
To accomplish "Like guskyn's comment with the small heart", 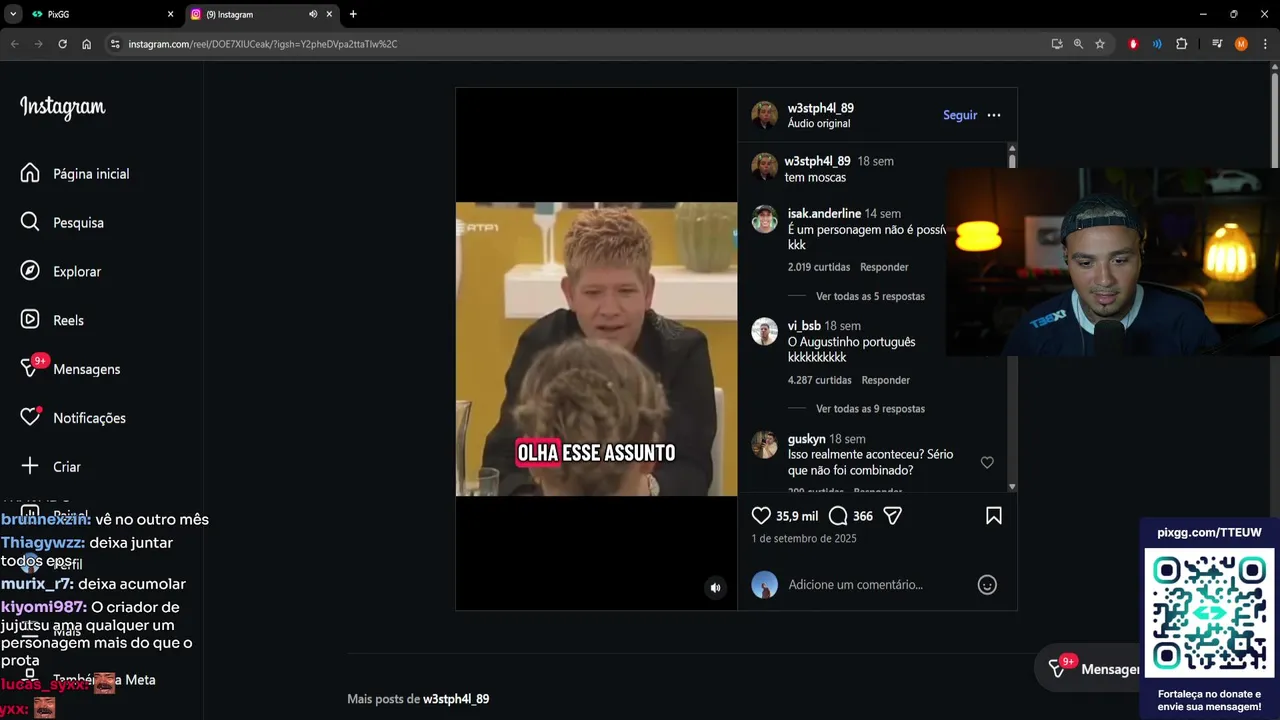I will tap(987, 462).
